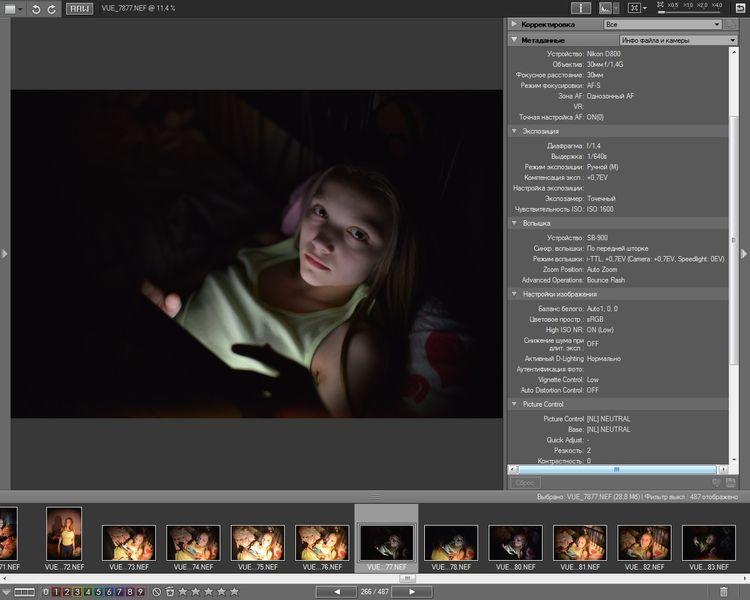750x600 pixels.
Task: Click the left panel expand arrow
Action: coord(4,254)
